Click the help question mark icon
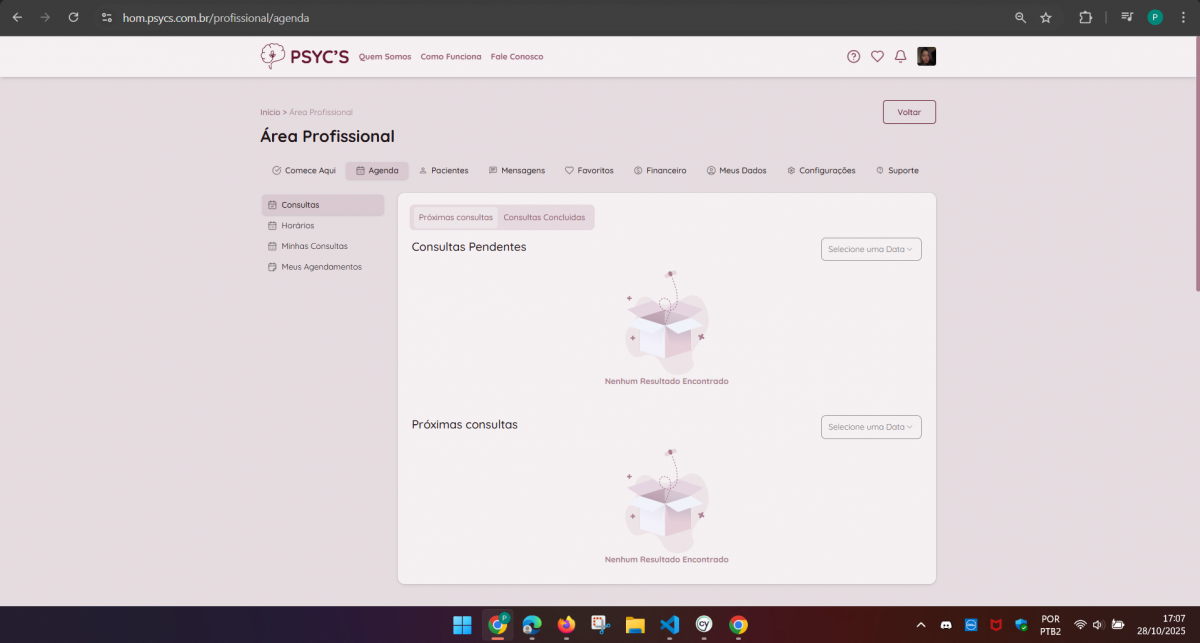Image resolution: width=1200 pixels, height=643 pixels. pyautogui.click(x=853, y=57)
